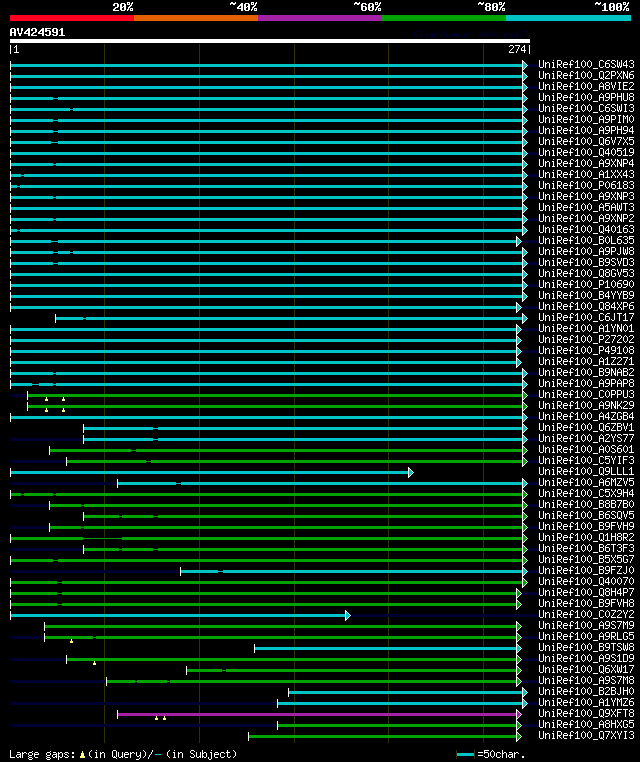
Task: Click the purple ~60% legend bar
Action: click(320, 18)
